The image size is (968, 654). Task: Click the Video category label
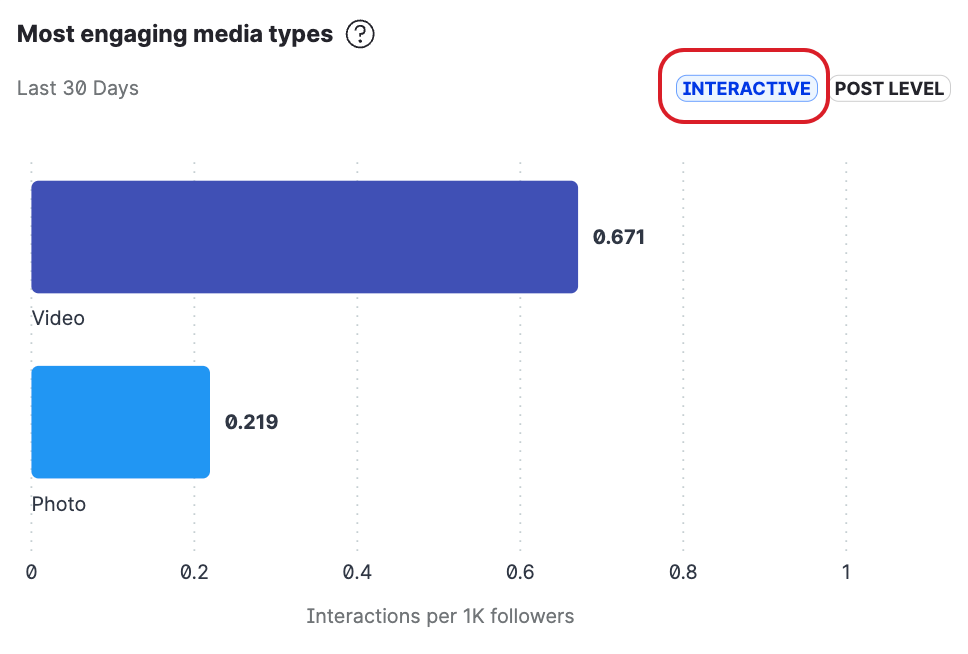click(x=58, y=319)
